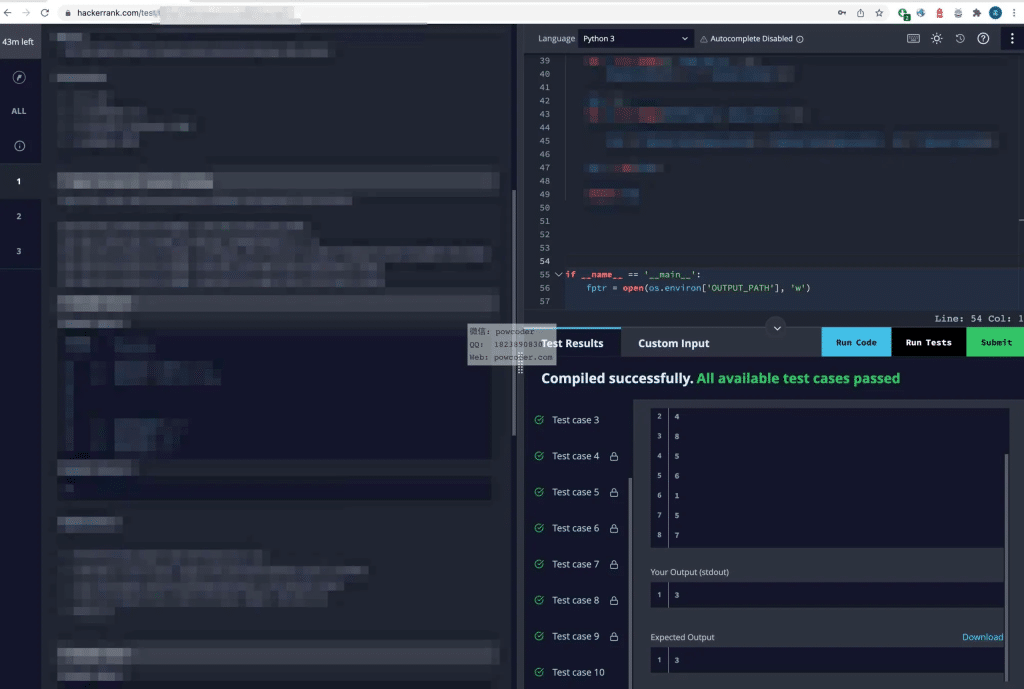Click the compass icon in the left sidebar

pos(20,77)
